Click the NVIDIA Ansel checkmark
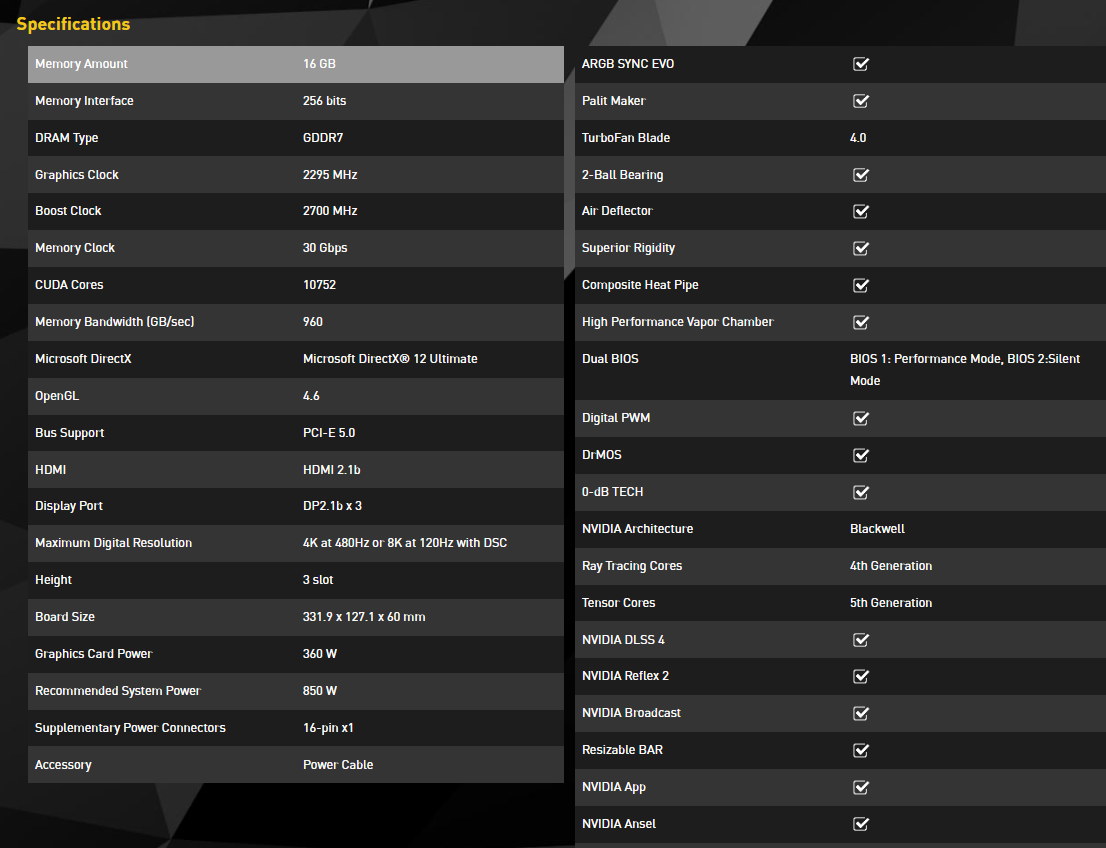This screenshot has height=848, width=1106. click(x=860, y=825)
